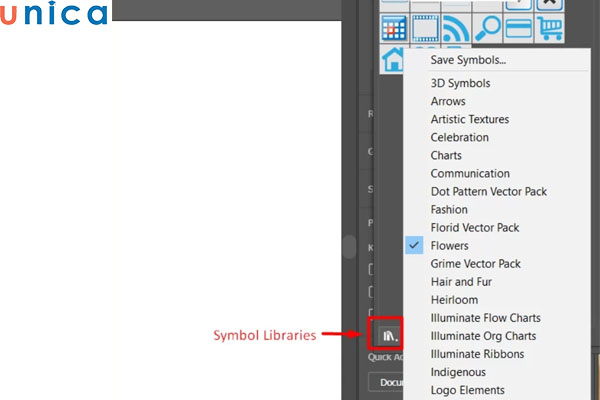Viewport: 600px width, 400px height.
Task: Open the Arrows symbol library
Action: tap(448, 102)
